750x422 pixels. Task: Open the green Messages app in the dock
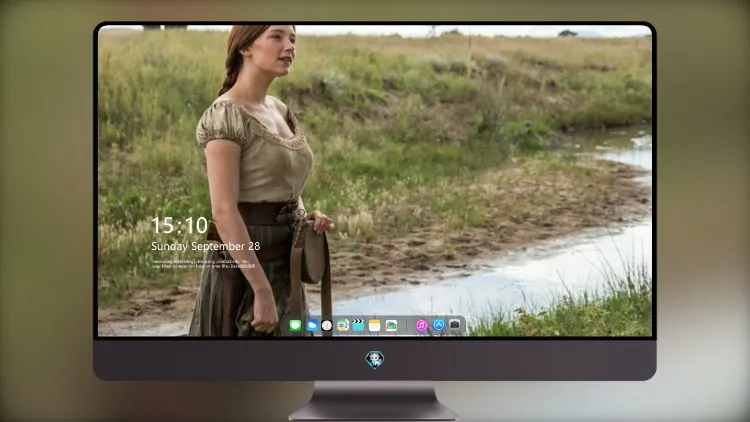click(295, 326)
